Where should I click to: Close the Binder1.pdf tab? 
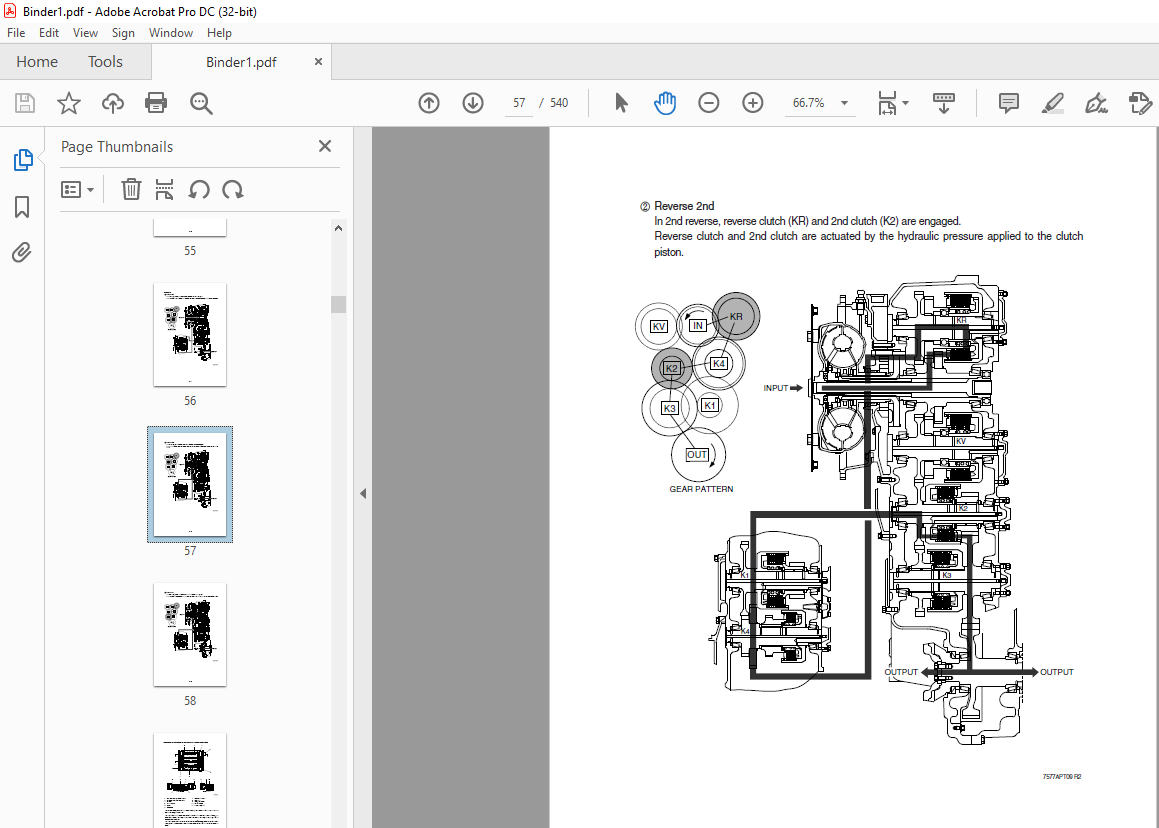319,61
